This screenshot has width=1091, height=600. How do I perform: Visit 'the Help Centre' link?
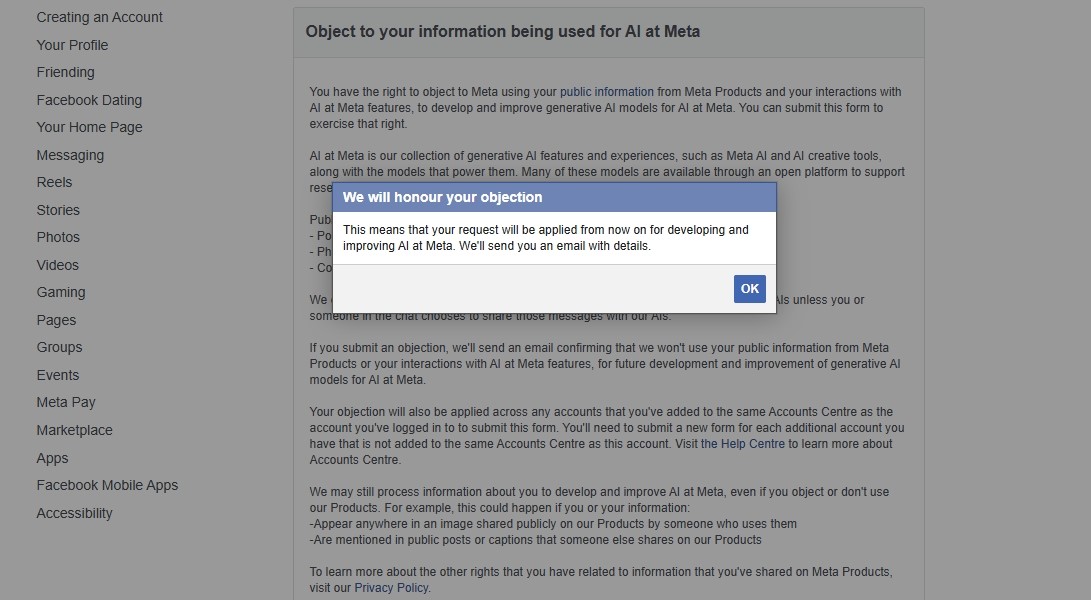[x=742, y=444]
